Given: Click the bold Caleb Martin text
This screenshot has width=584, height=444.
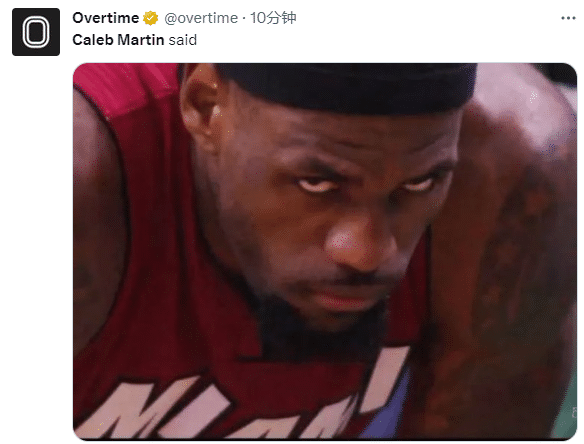Looking at the screenshot, I should click(x=118, y=40).
